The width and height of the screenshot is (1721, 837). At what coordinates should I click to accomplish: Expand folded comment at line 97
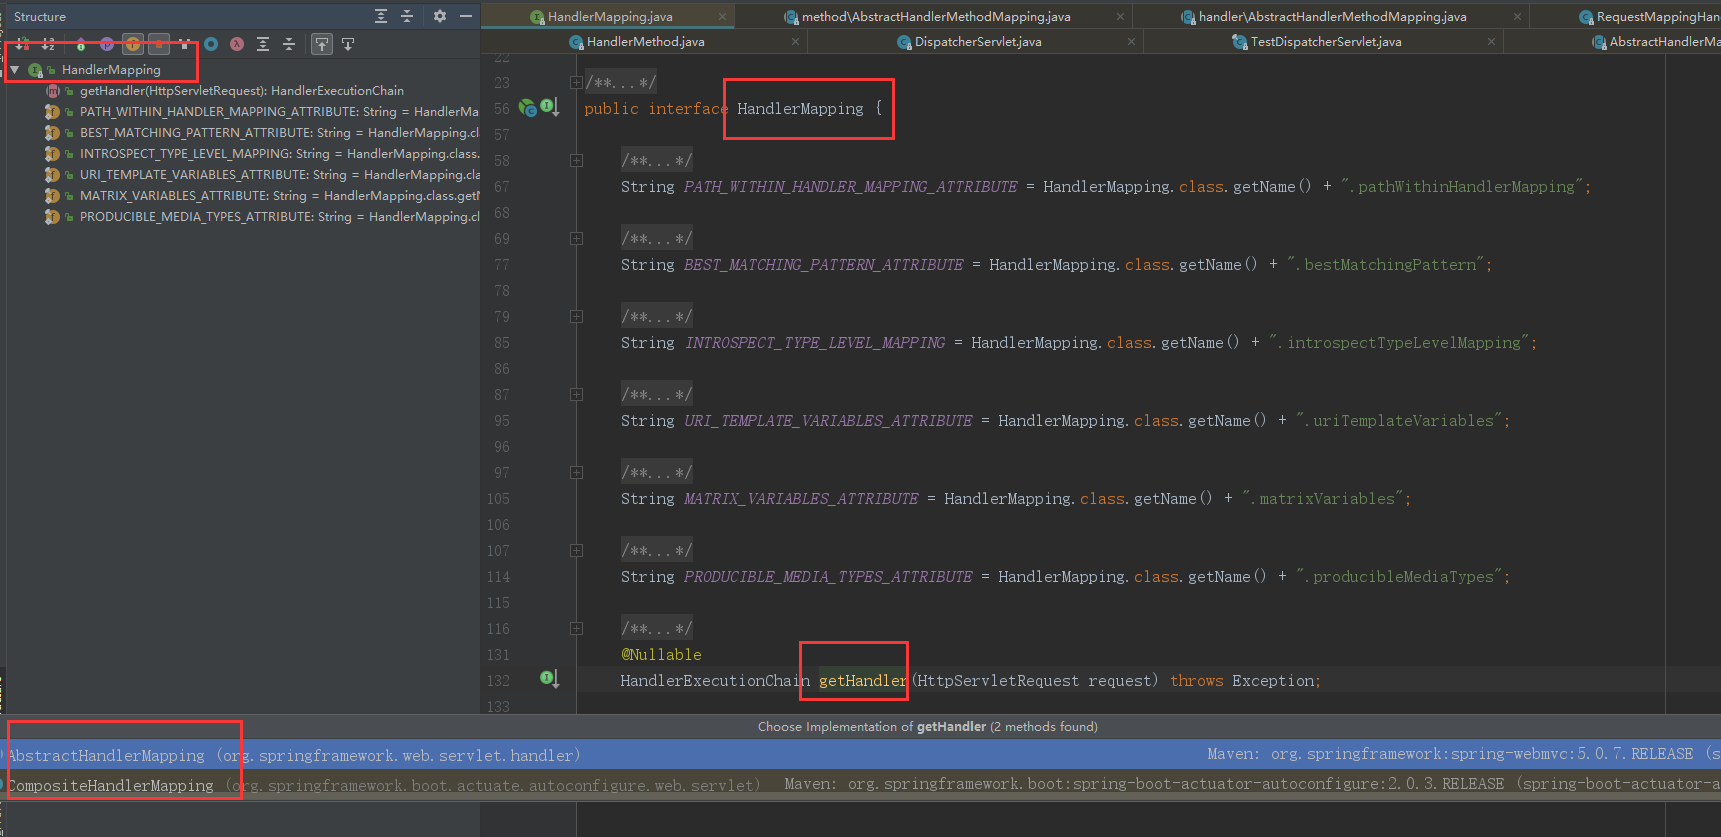point(576,472)
